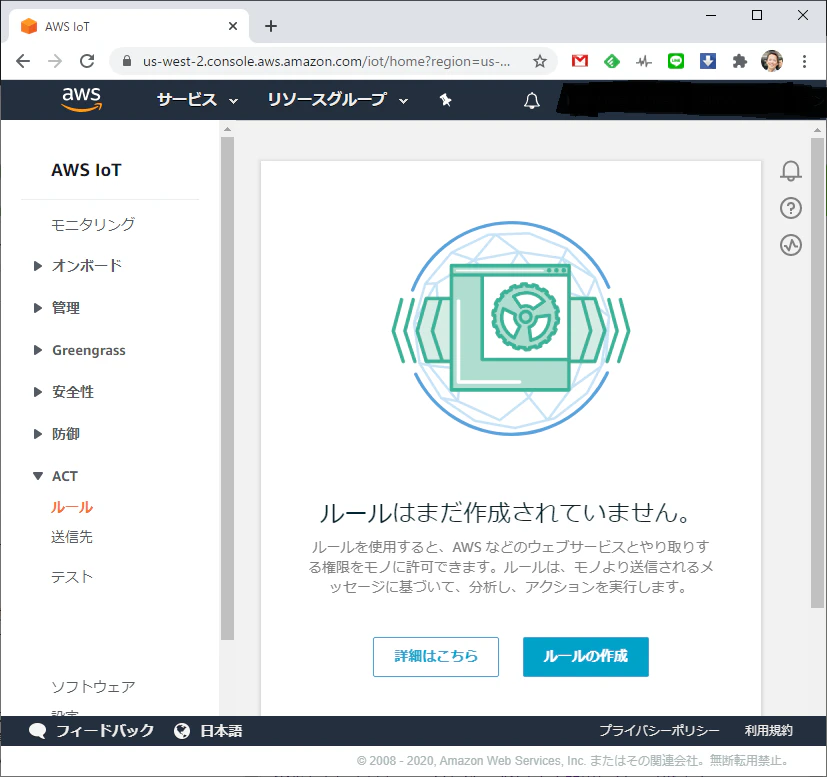Viewport: 827px width, 777px height.
Task: Open 利用規約 link
Action: click(x=768, y=731)
